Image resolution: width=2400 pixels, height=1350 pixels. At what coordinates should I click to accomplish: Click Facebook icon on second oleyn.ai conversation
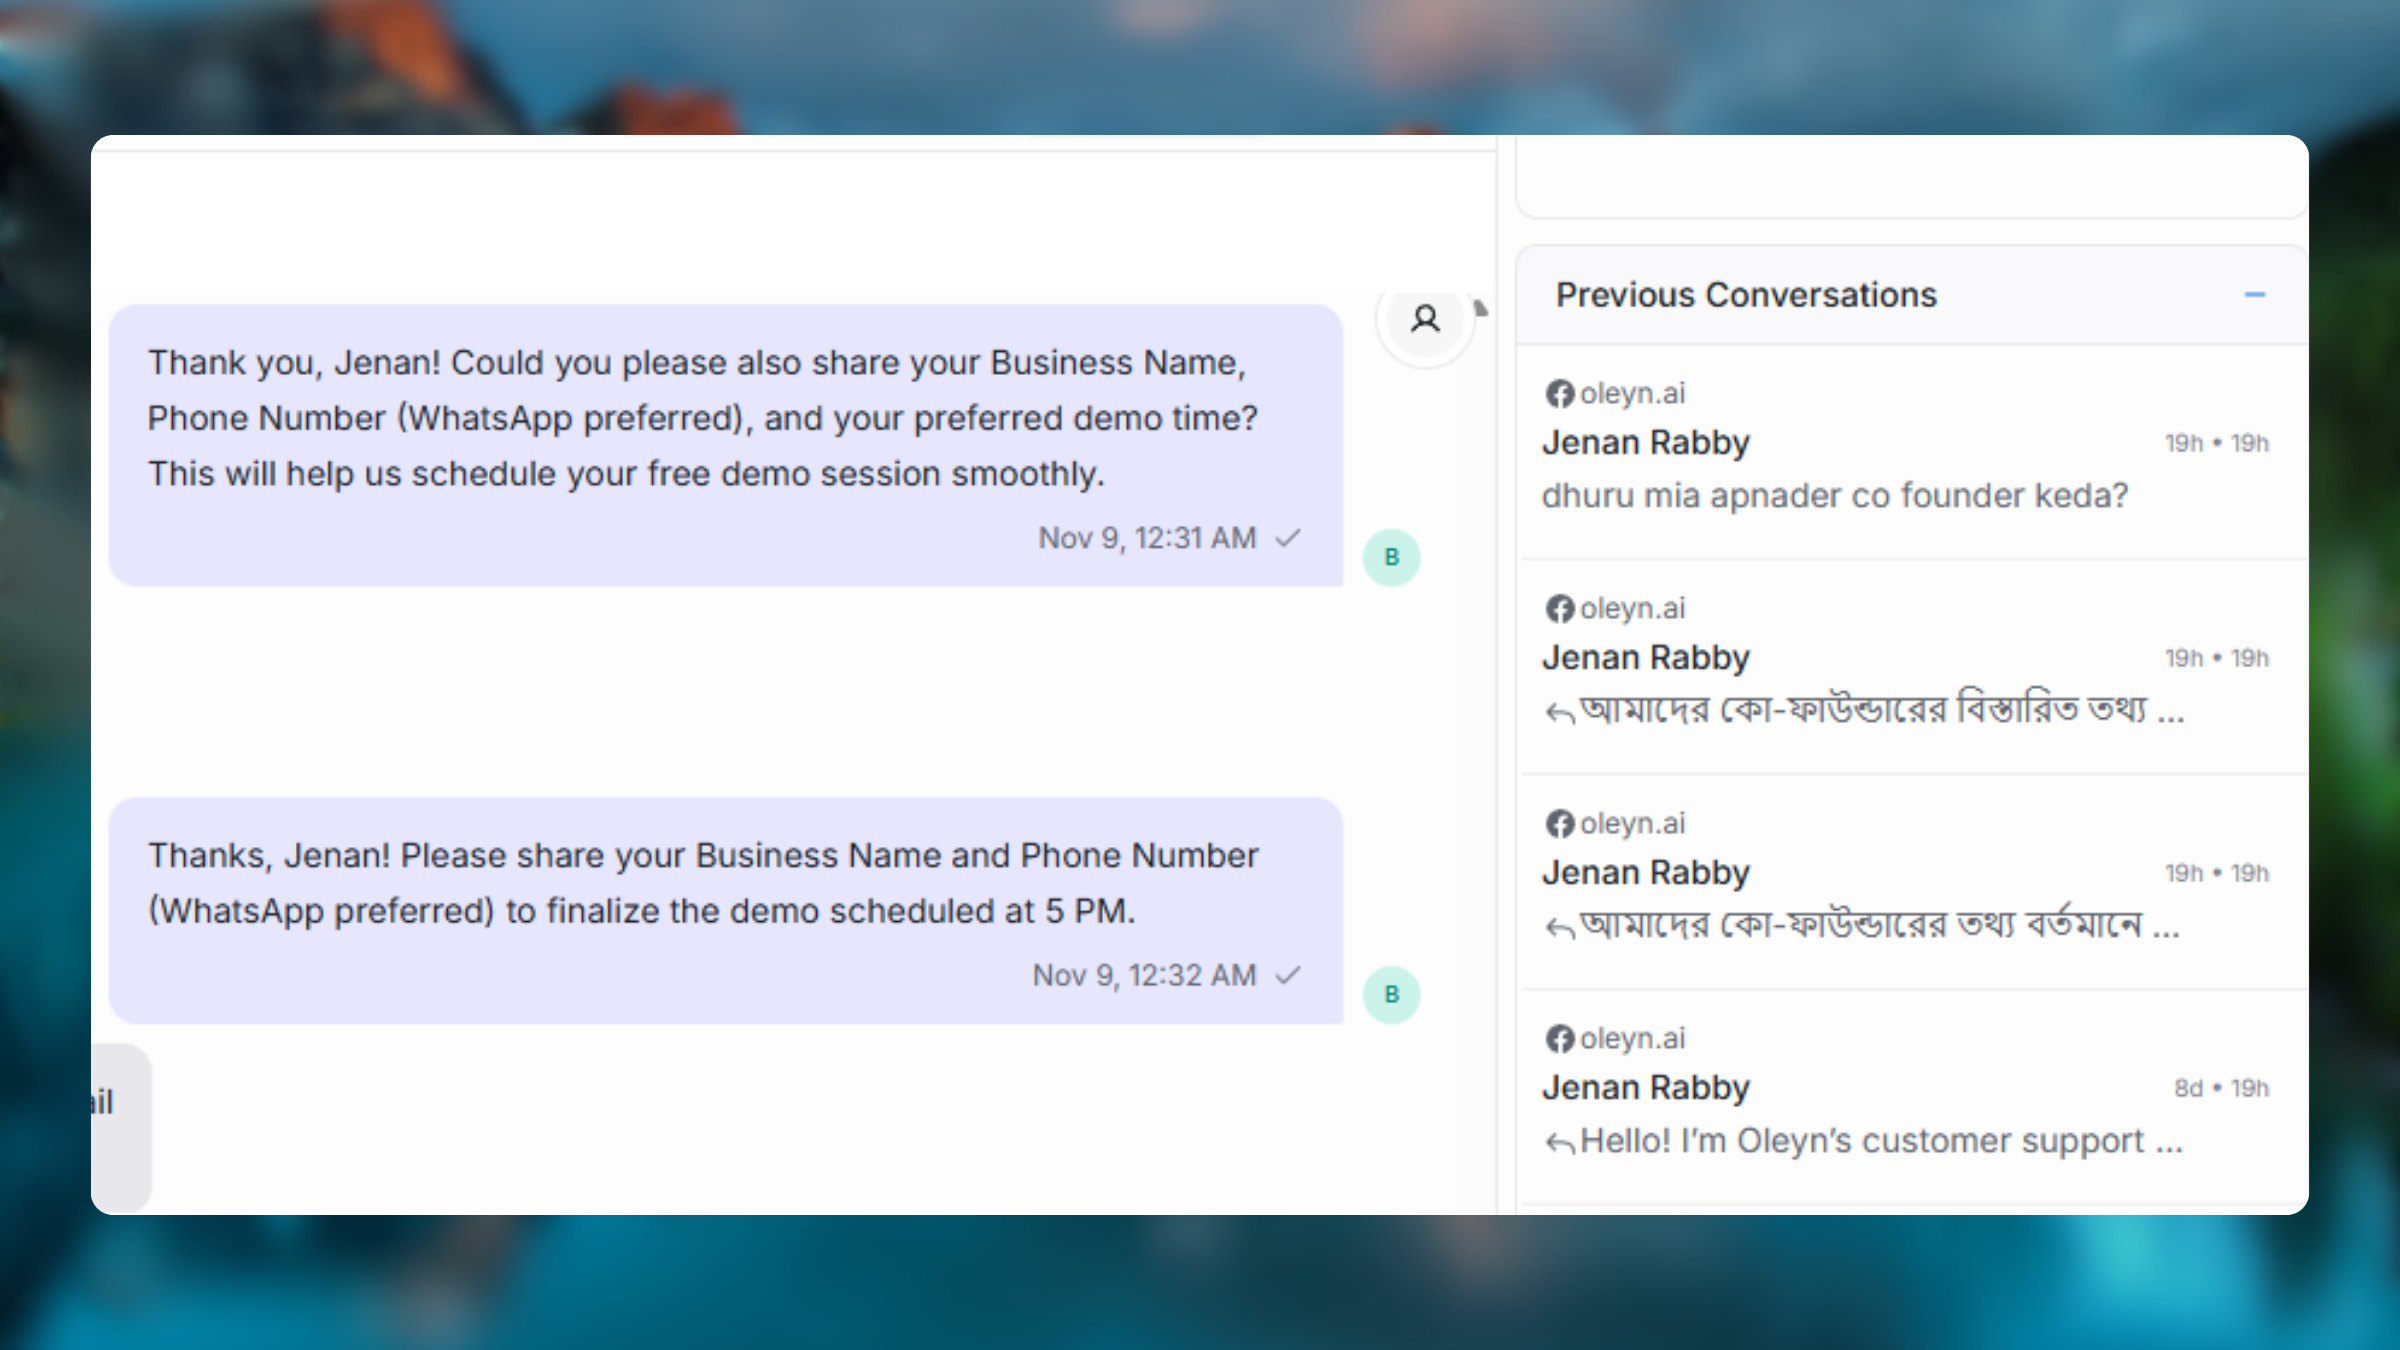pyautogui.click(x=1559, y=609)
